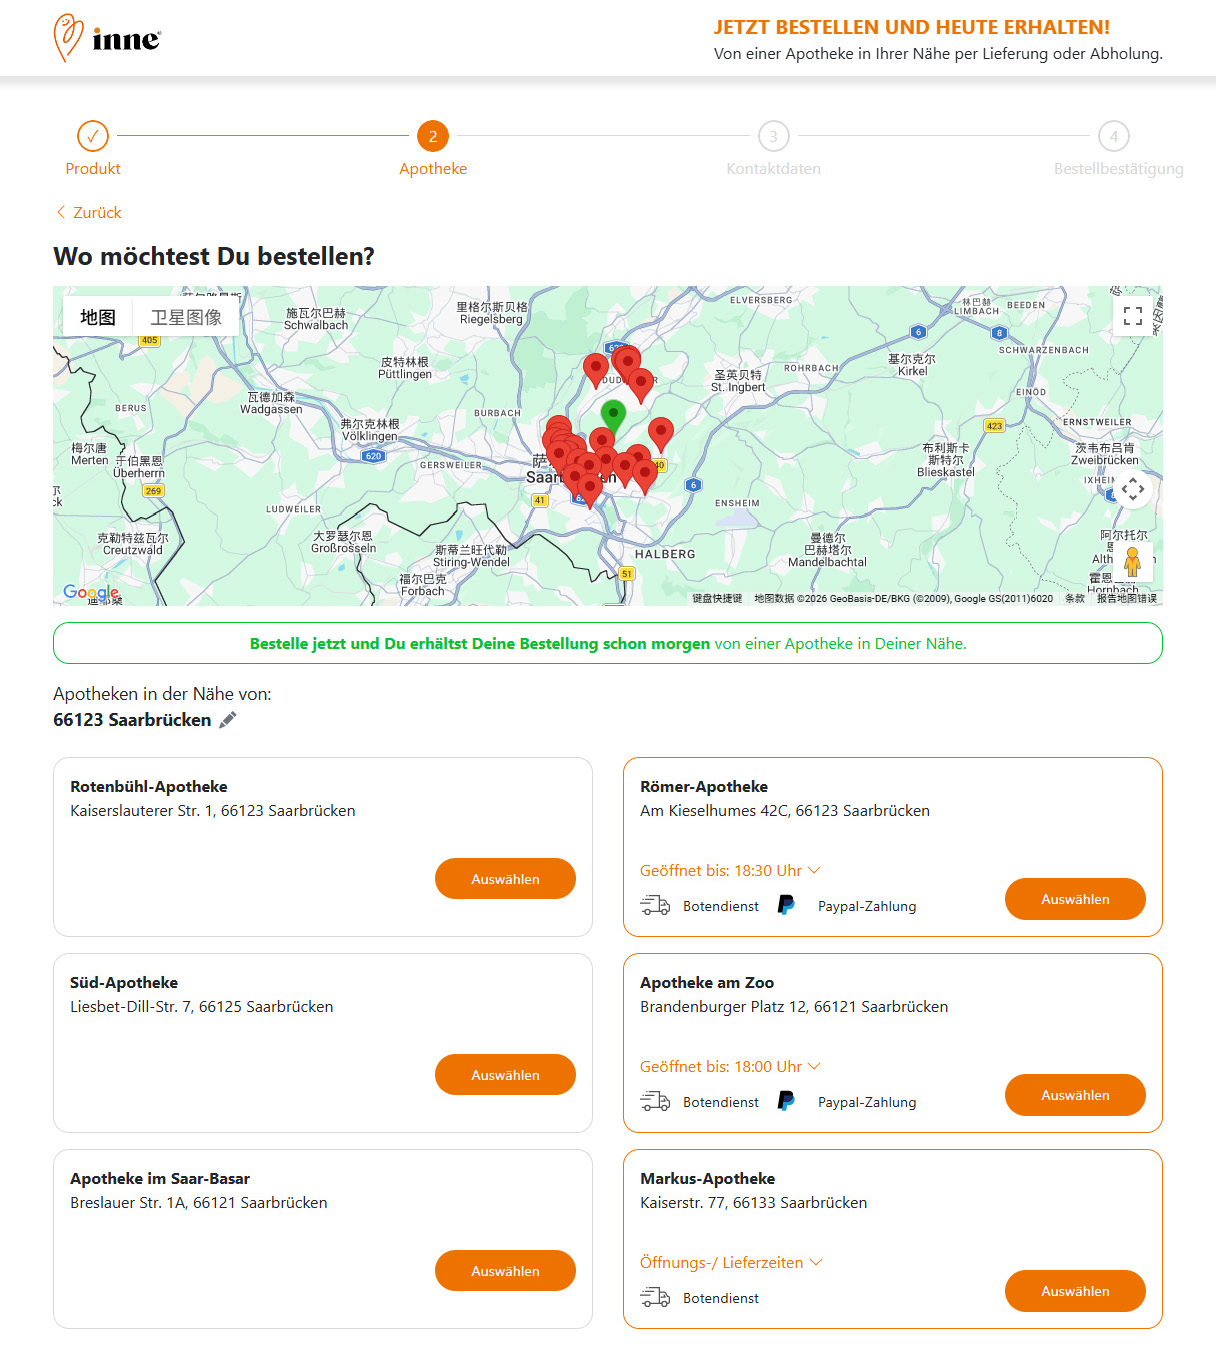Choose Apotheke am Zoo via Auswählen
Image resolution: width=1216 pixels, height=1351 pixels.
1075,1095
